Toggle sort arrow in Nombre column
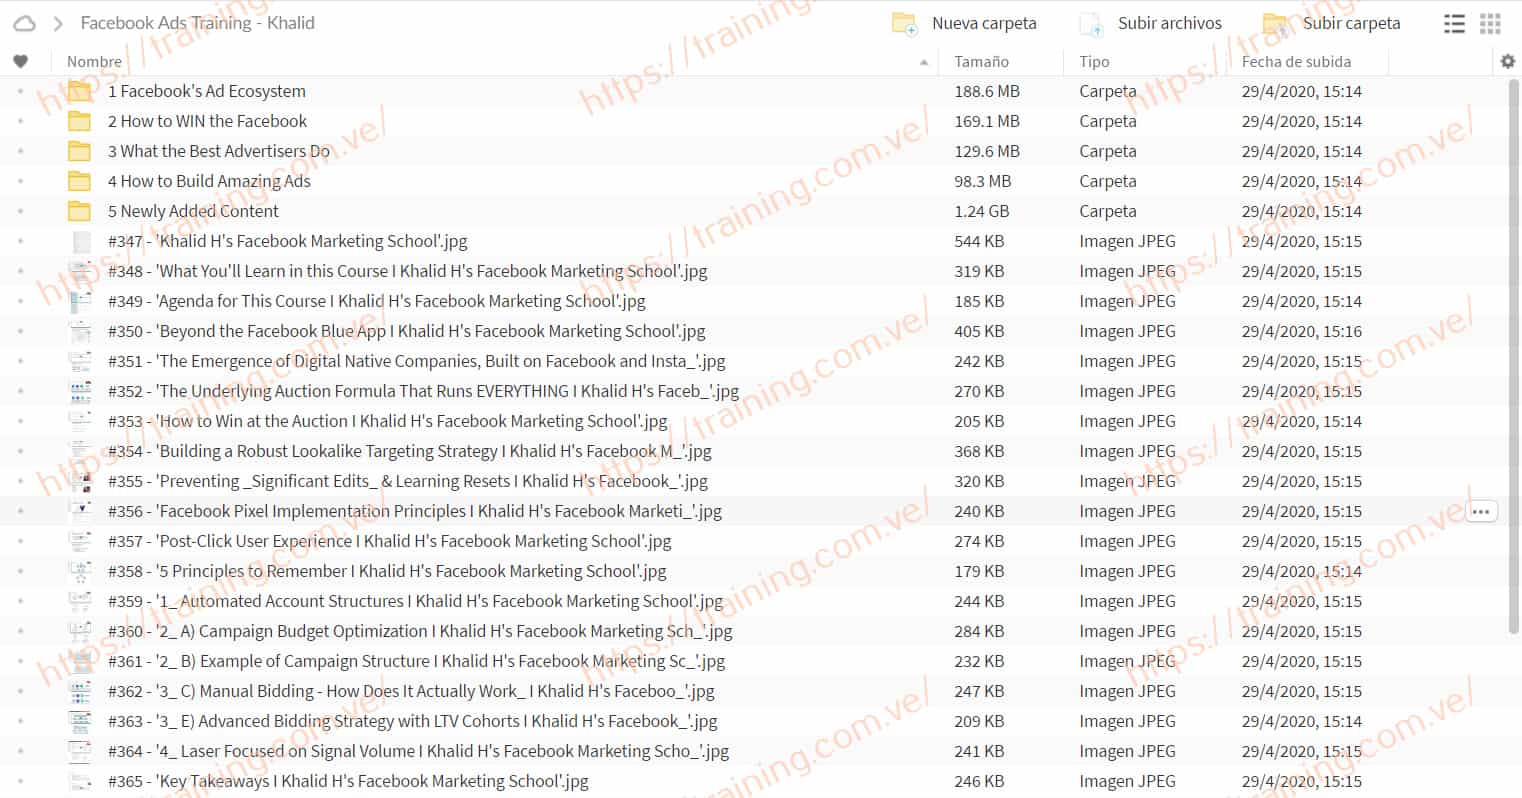 coord(923,62)
